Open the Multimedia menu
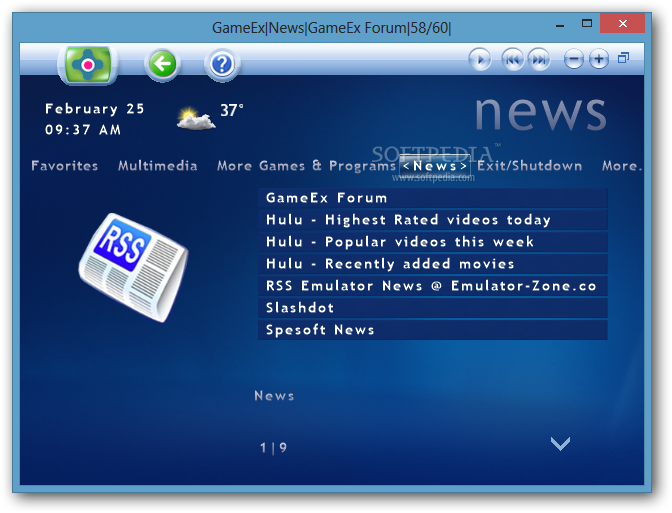Image resolution: width=672 pixels, height=513 pixels. pos(158,165)
